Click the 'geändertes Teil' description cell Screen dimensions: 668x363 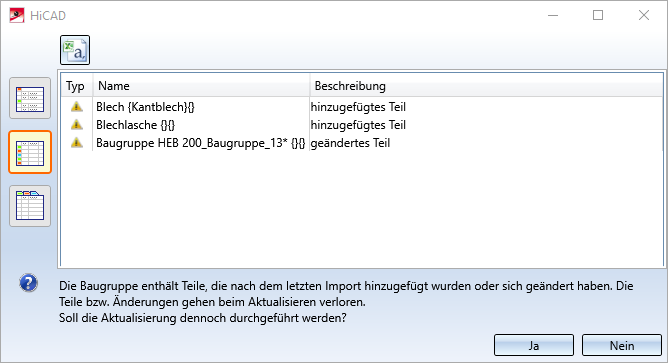click(x=350, y=143)
